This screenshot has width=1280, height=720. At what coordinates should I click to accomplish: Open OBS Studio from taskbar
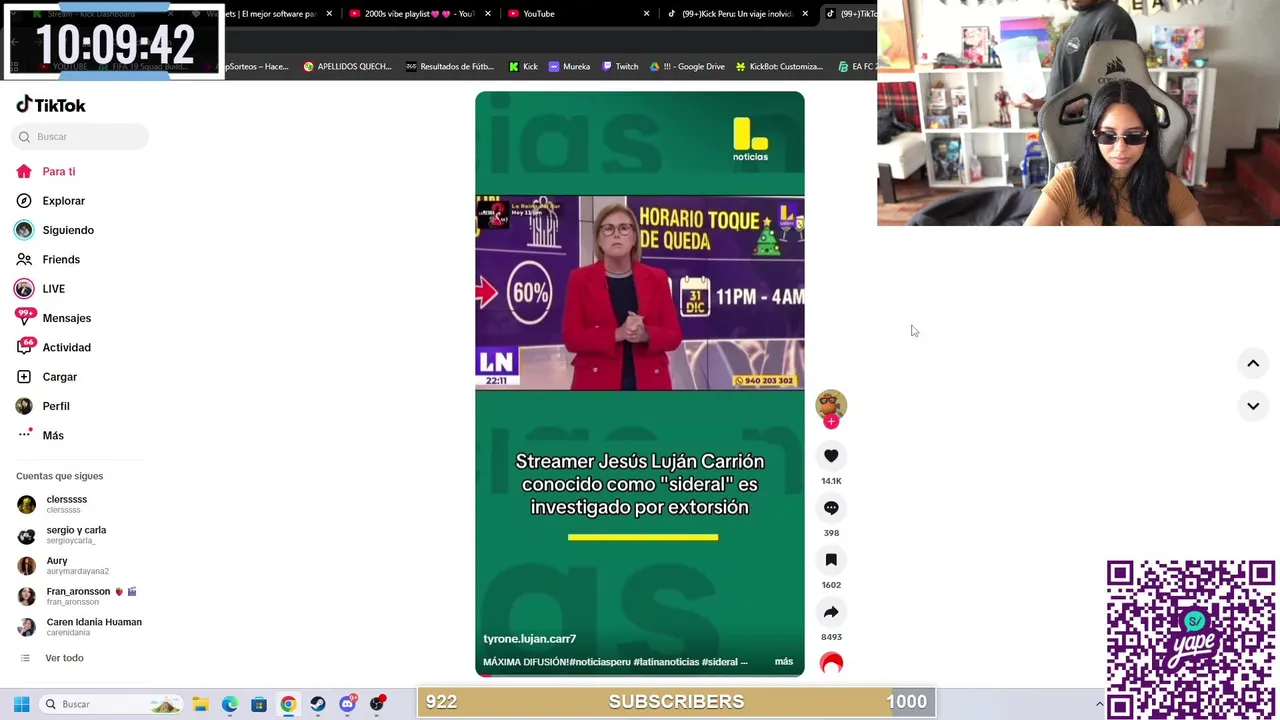pyautogui.click(x=377, y=705)
